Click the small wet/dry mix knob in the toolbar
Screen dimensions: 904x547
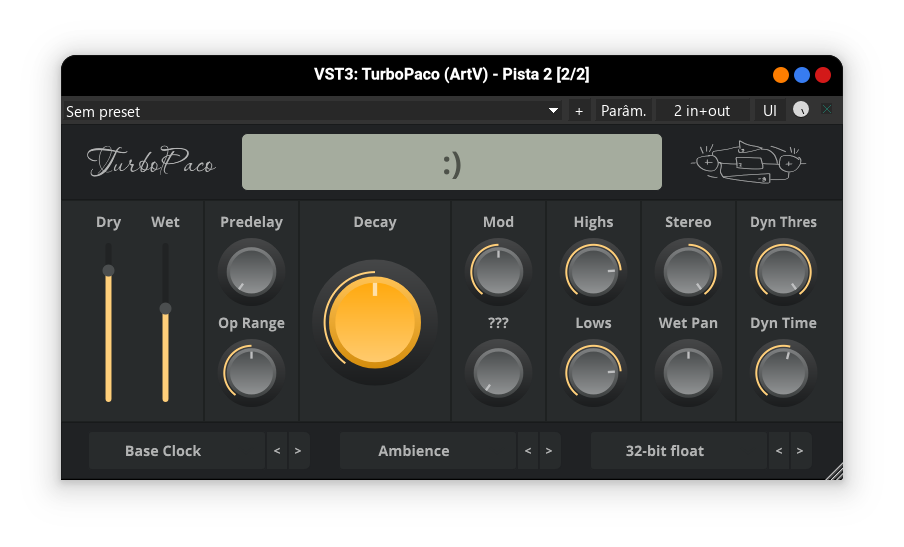pos(800,110)
